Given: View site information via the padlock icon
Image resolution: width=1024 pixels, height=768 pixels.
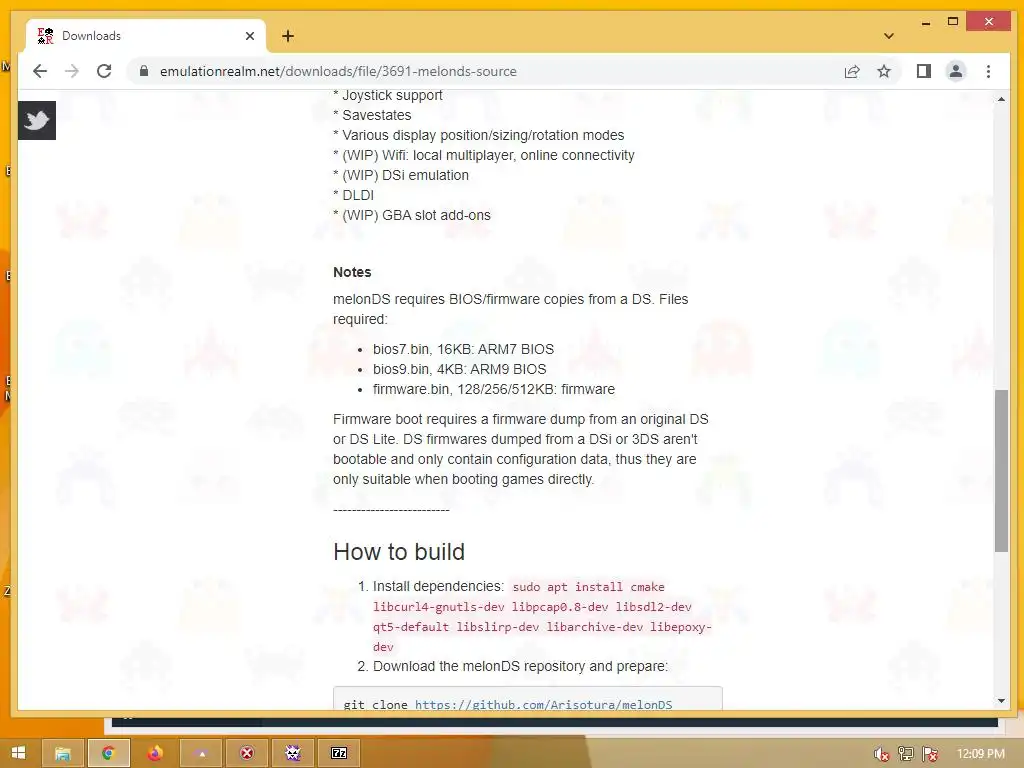Looking at the screenshot, I should point(144,71).
